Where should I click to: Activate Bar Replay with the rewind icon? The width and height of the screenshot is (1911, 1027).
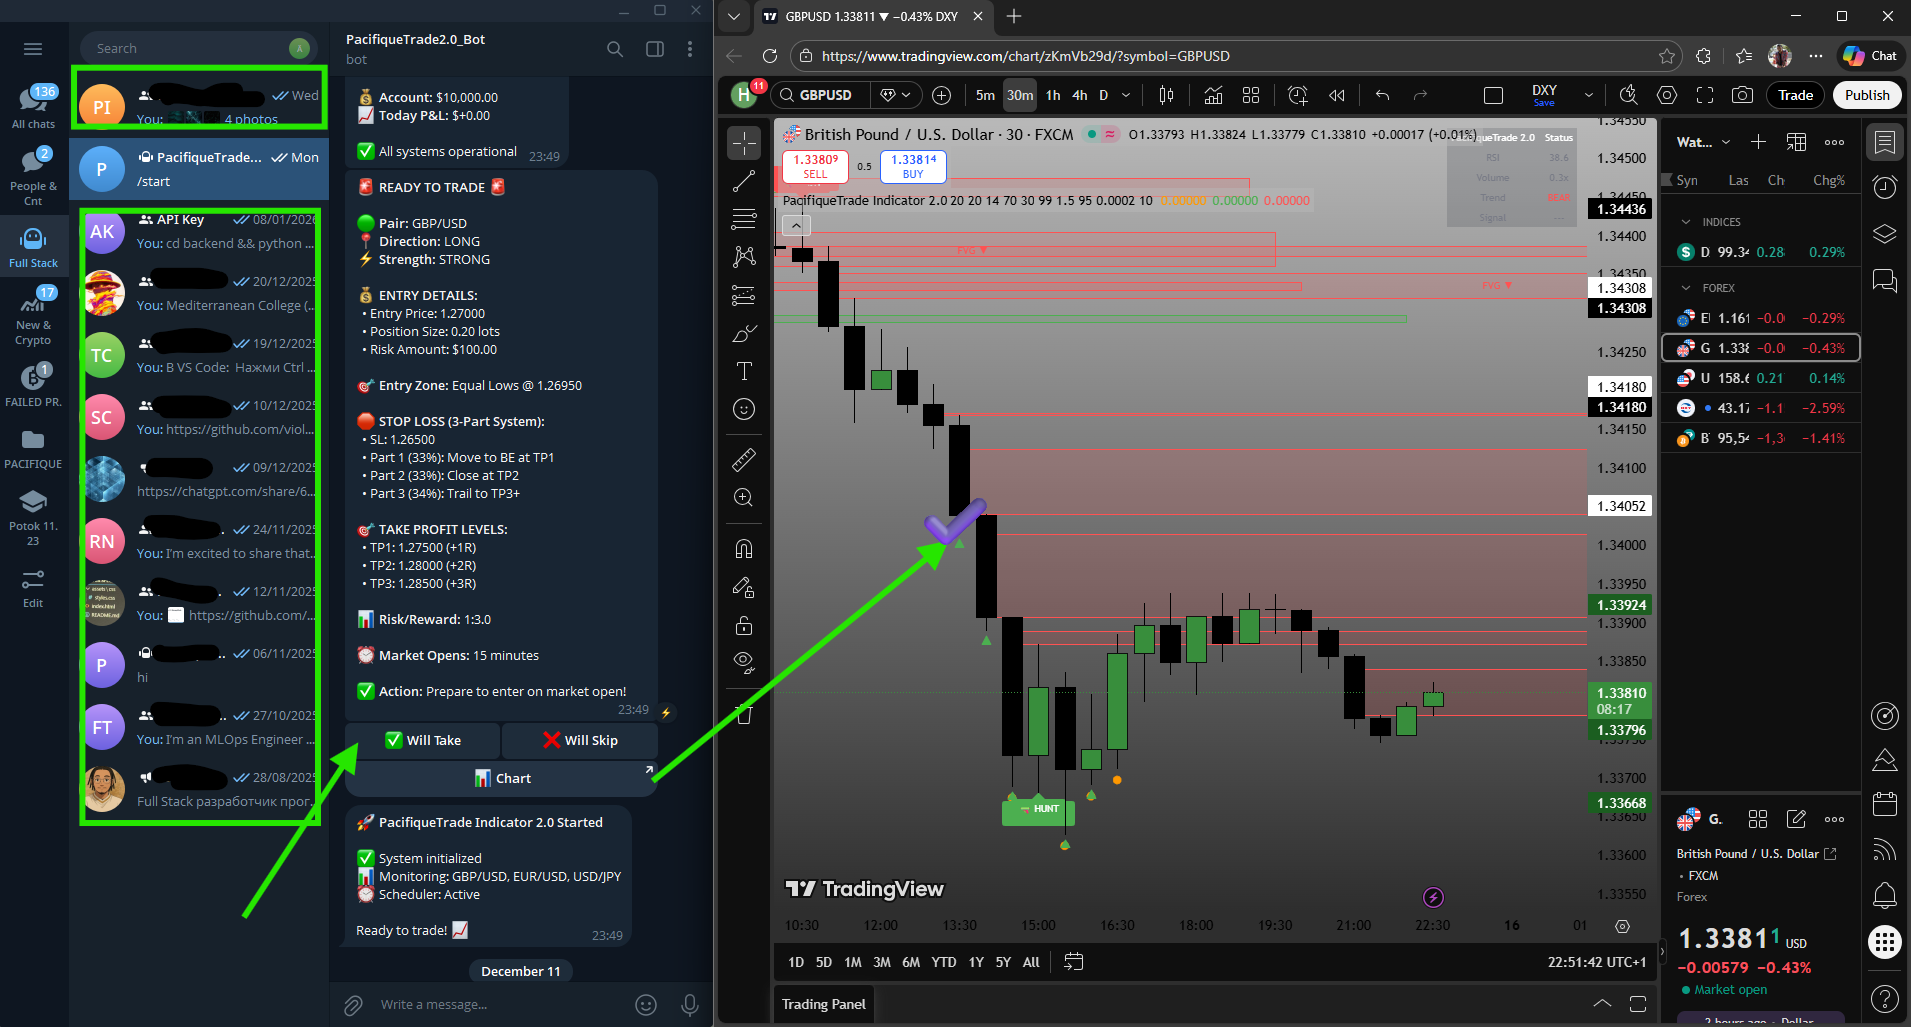[1336, 95]
